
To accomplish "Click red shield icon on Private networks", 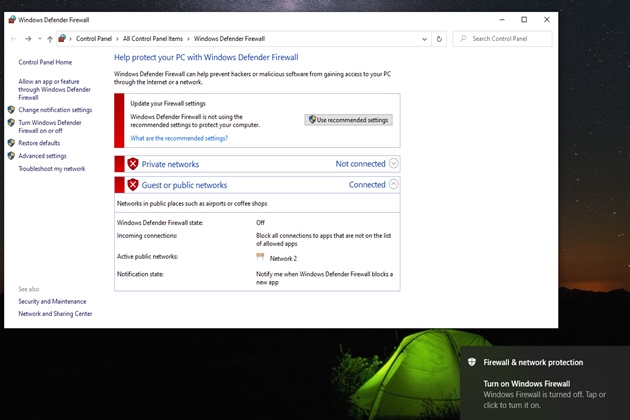I will [133, 164].
